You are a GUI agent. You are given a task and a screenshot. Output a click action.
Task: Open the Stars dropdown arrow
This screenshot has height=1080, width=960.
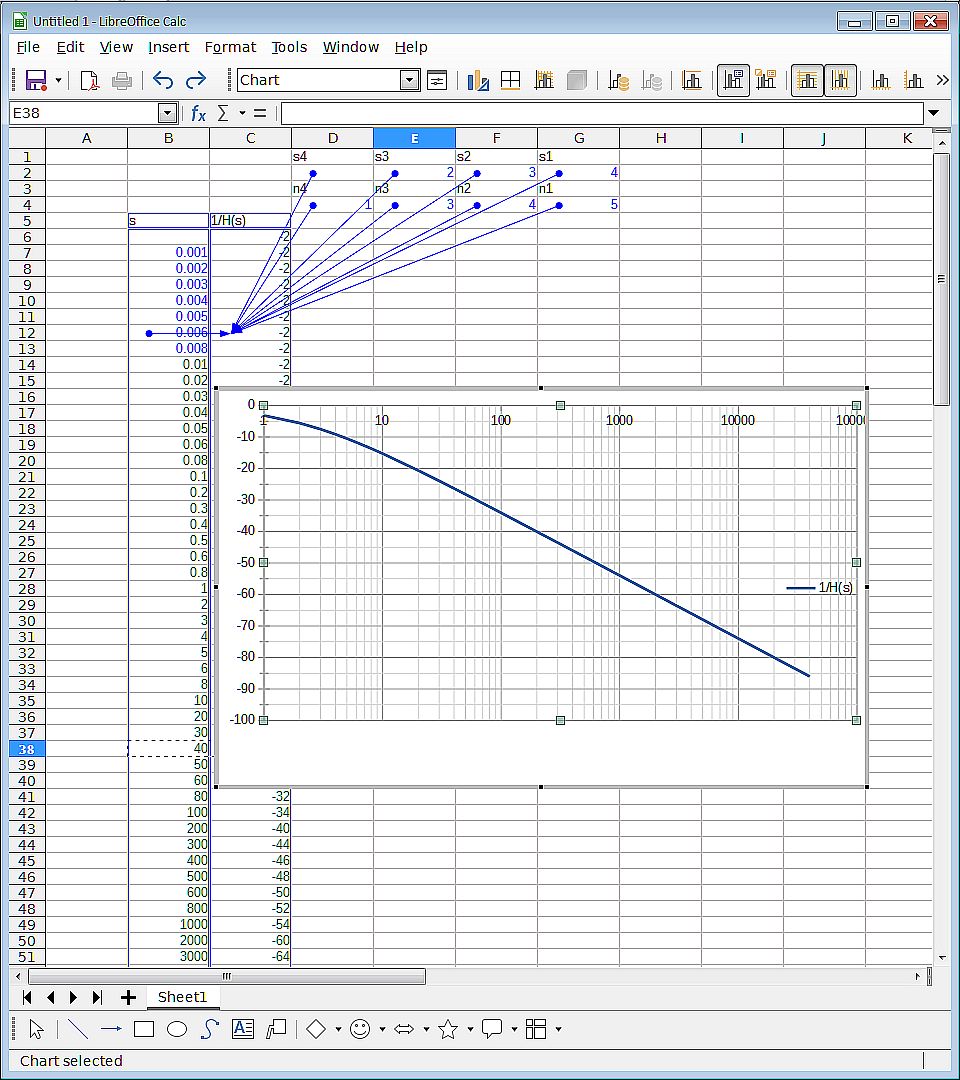pyautogui.click(x=470, y=1029)
